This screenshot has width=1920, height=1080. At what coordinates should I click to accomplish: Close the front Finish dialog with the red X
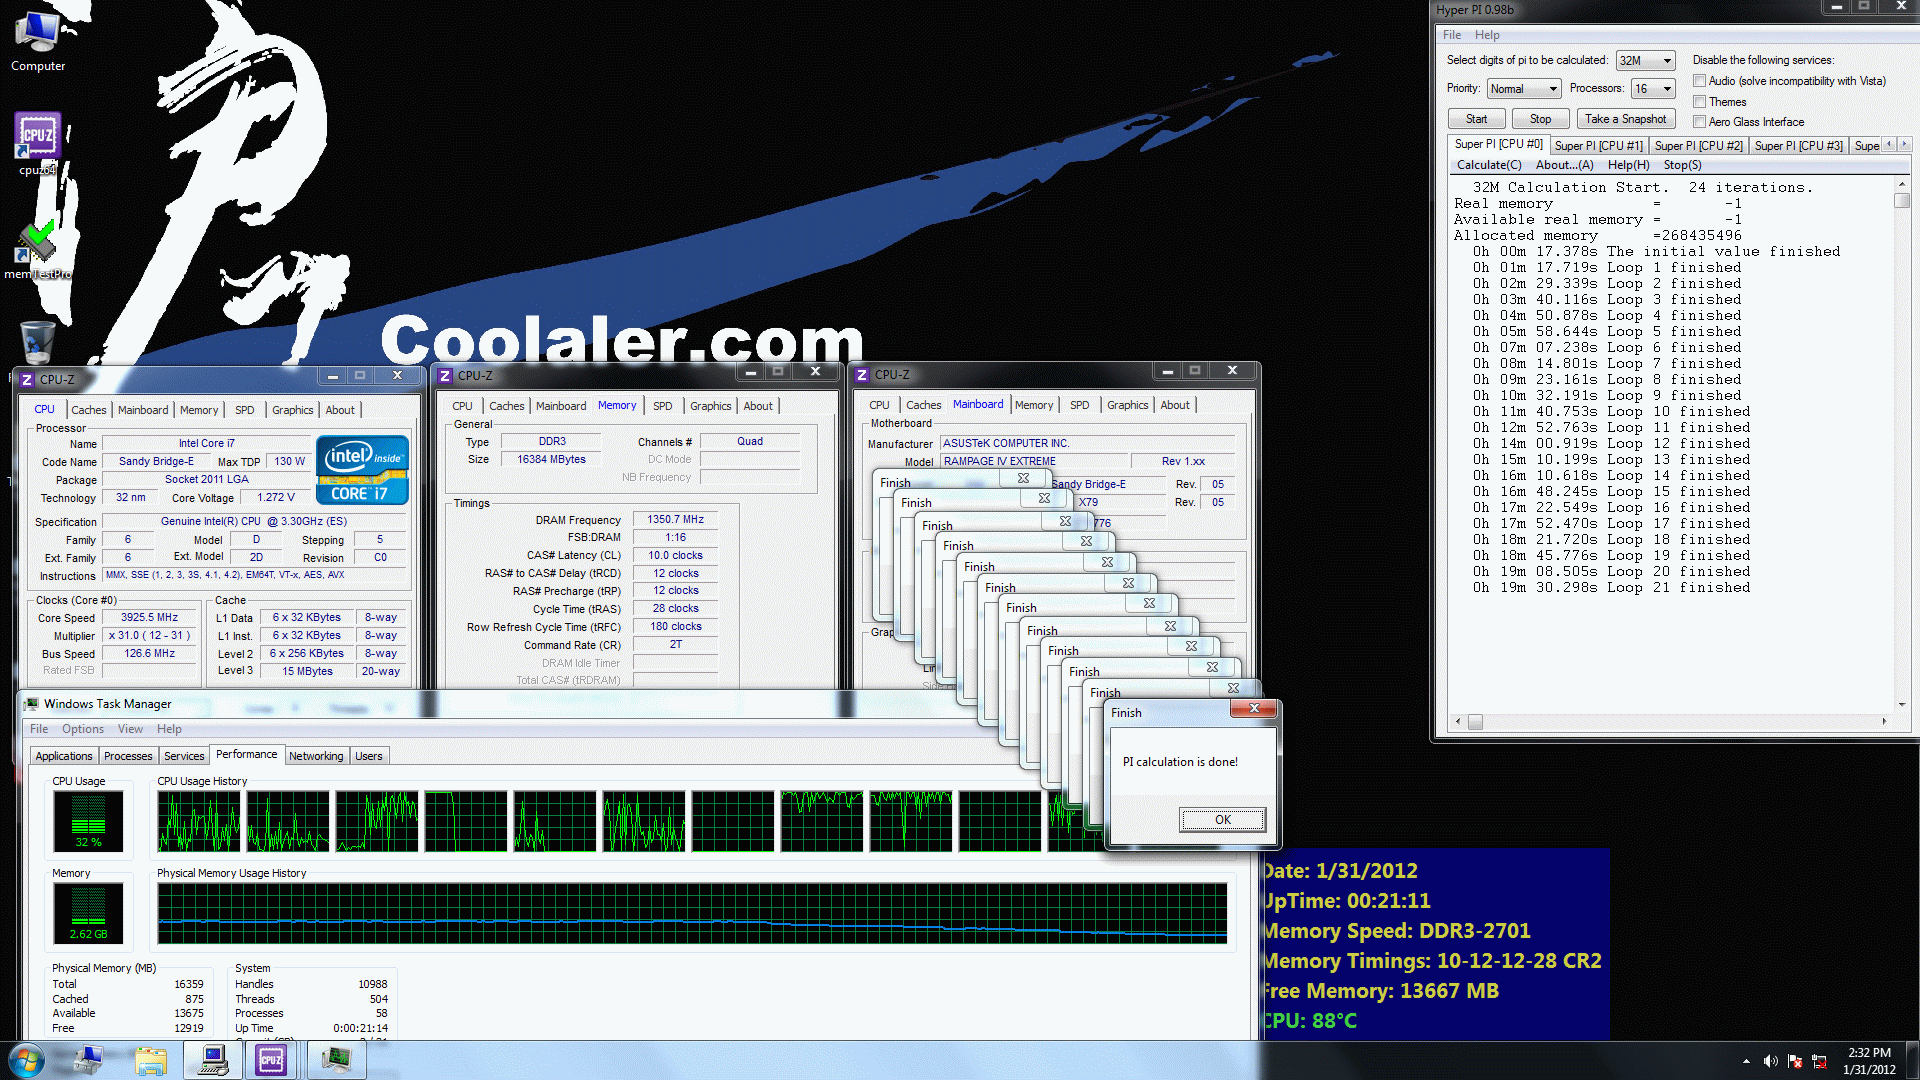pyautogui.click(x=1254, y=709)
